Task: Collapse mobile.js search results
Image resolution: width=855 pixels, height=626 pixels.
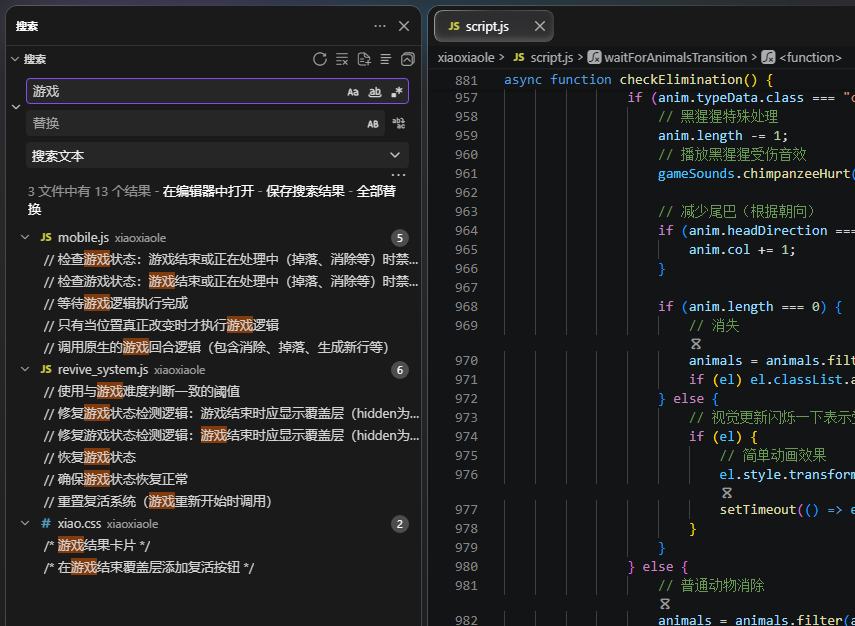Action: tap(25, 237)
